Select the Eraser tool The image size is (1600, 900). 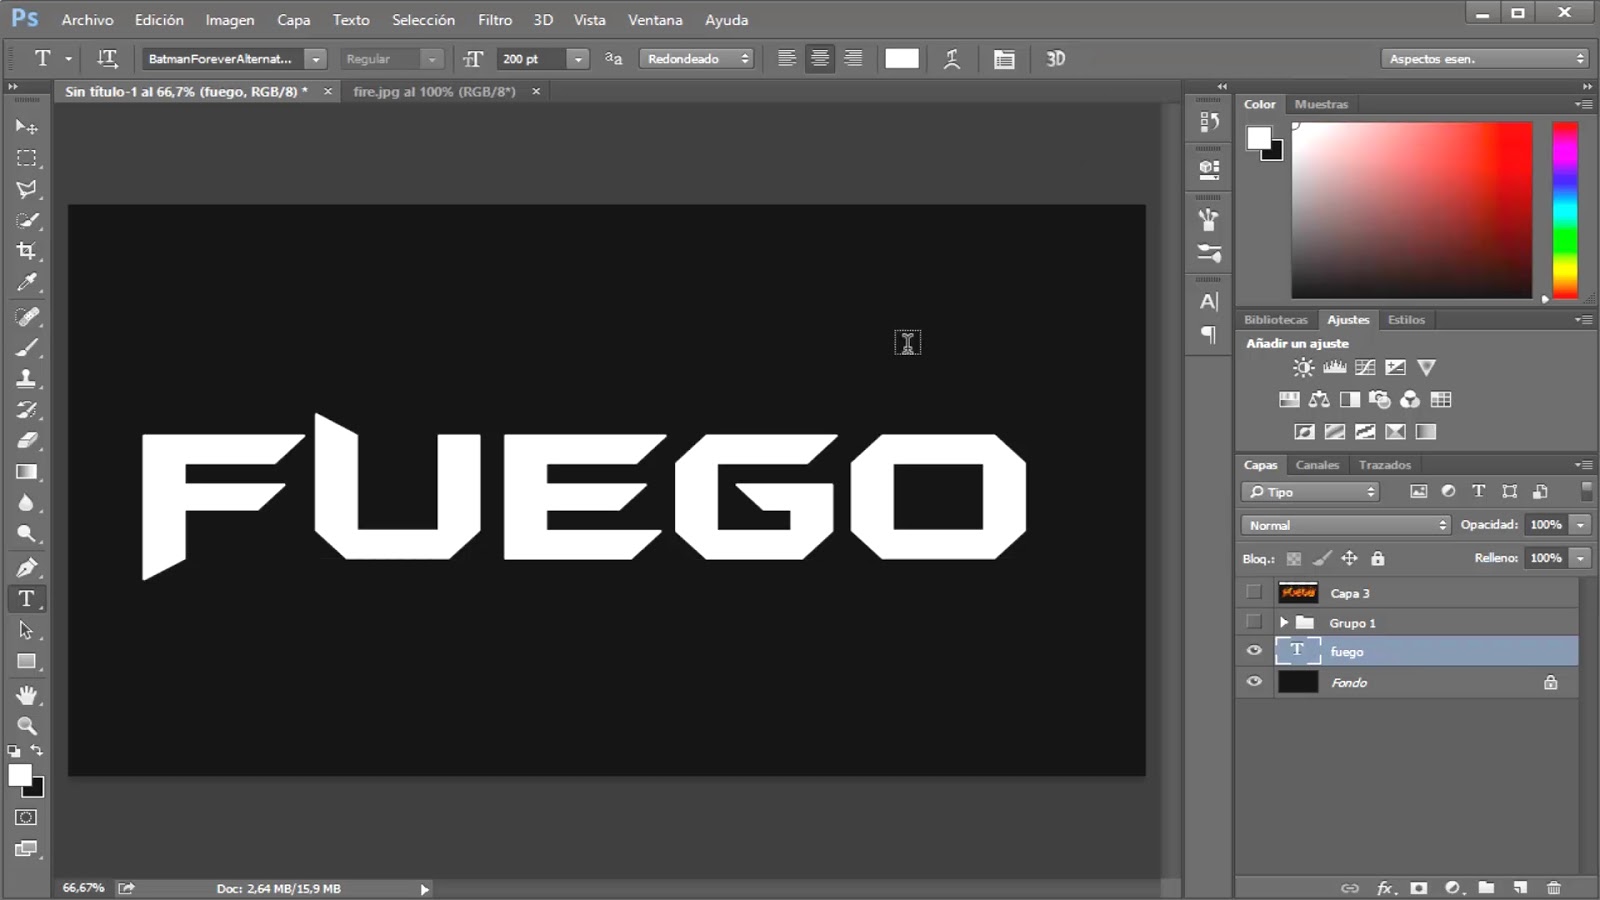(27, 441)
